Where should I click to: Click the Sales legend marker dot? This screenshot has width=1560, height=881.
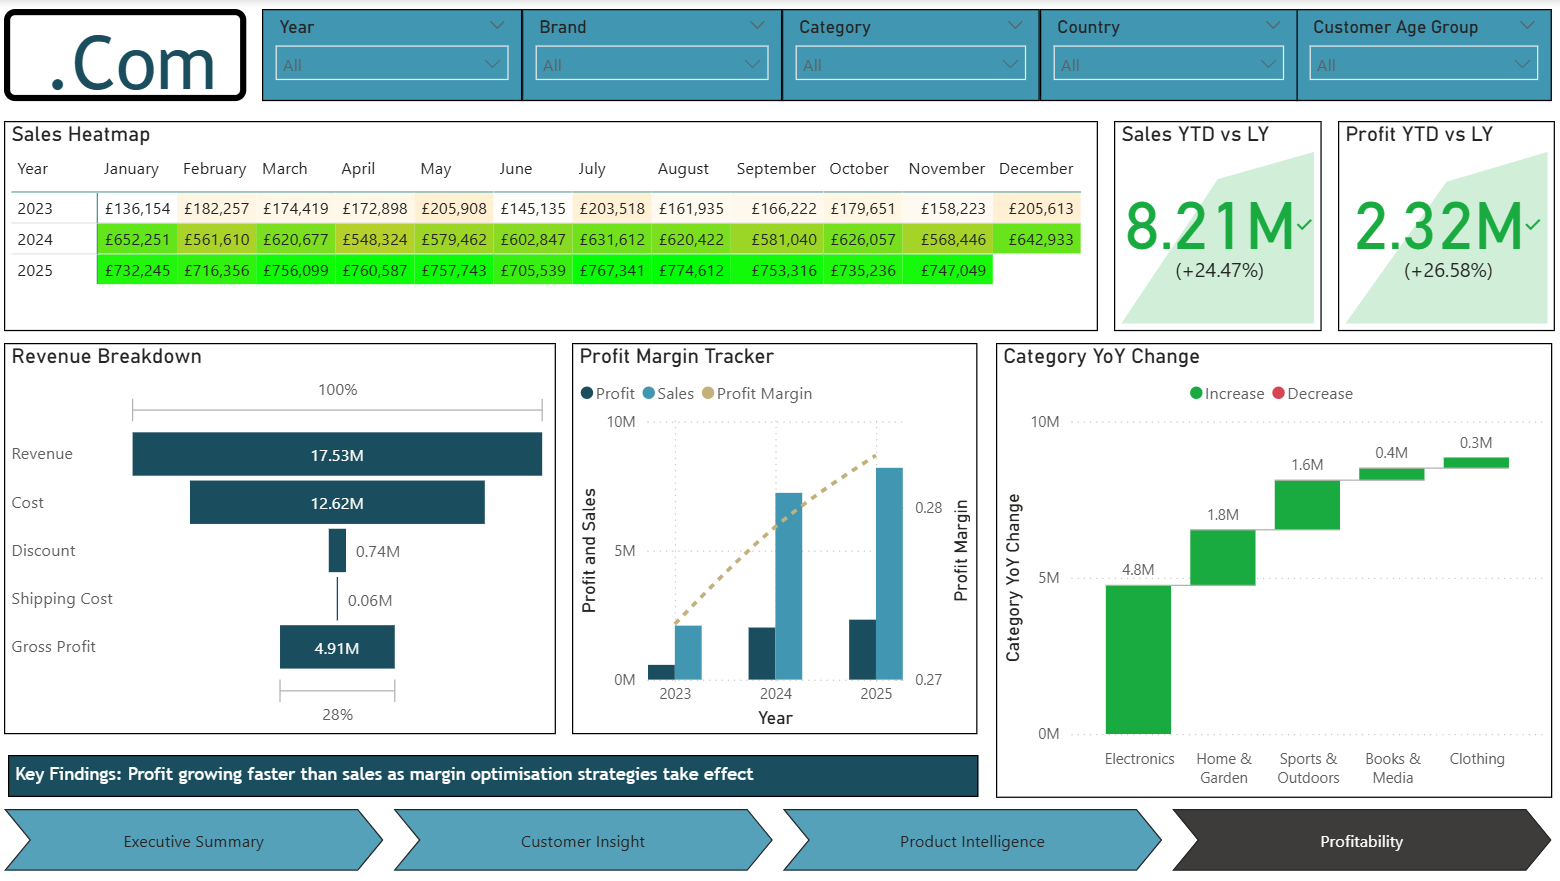point(649,393)
